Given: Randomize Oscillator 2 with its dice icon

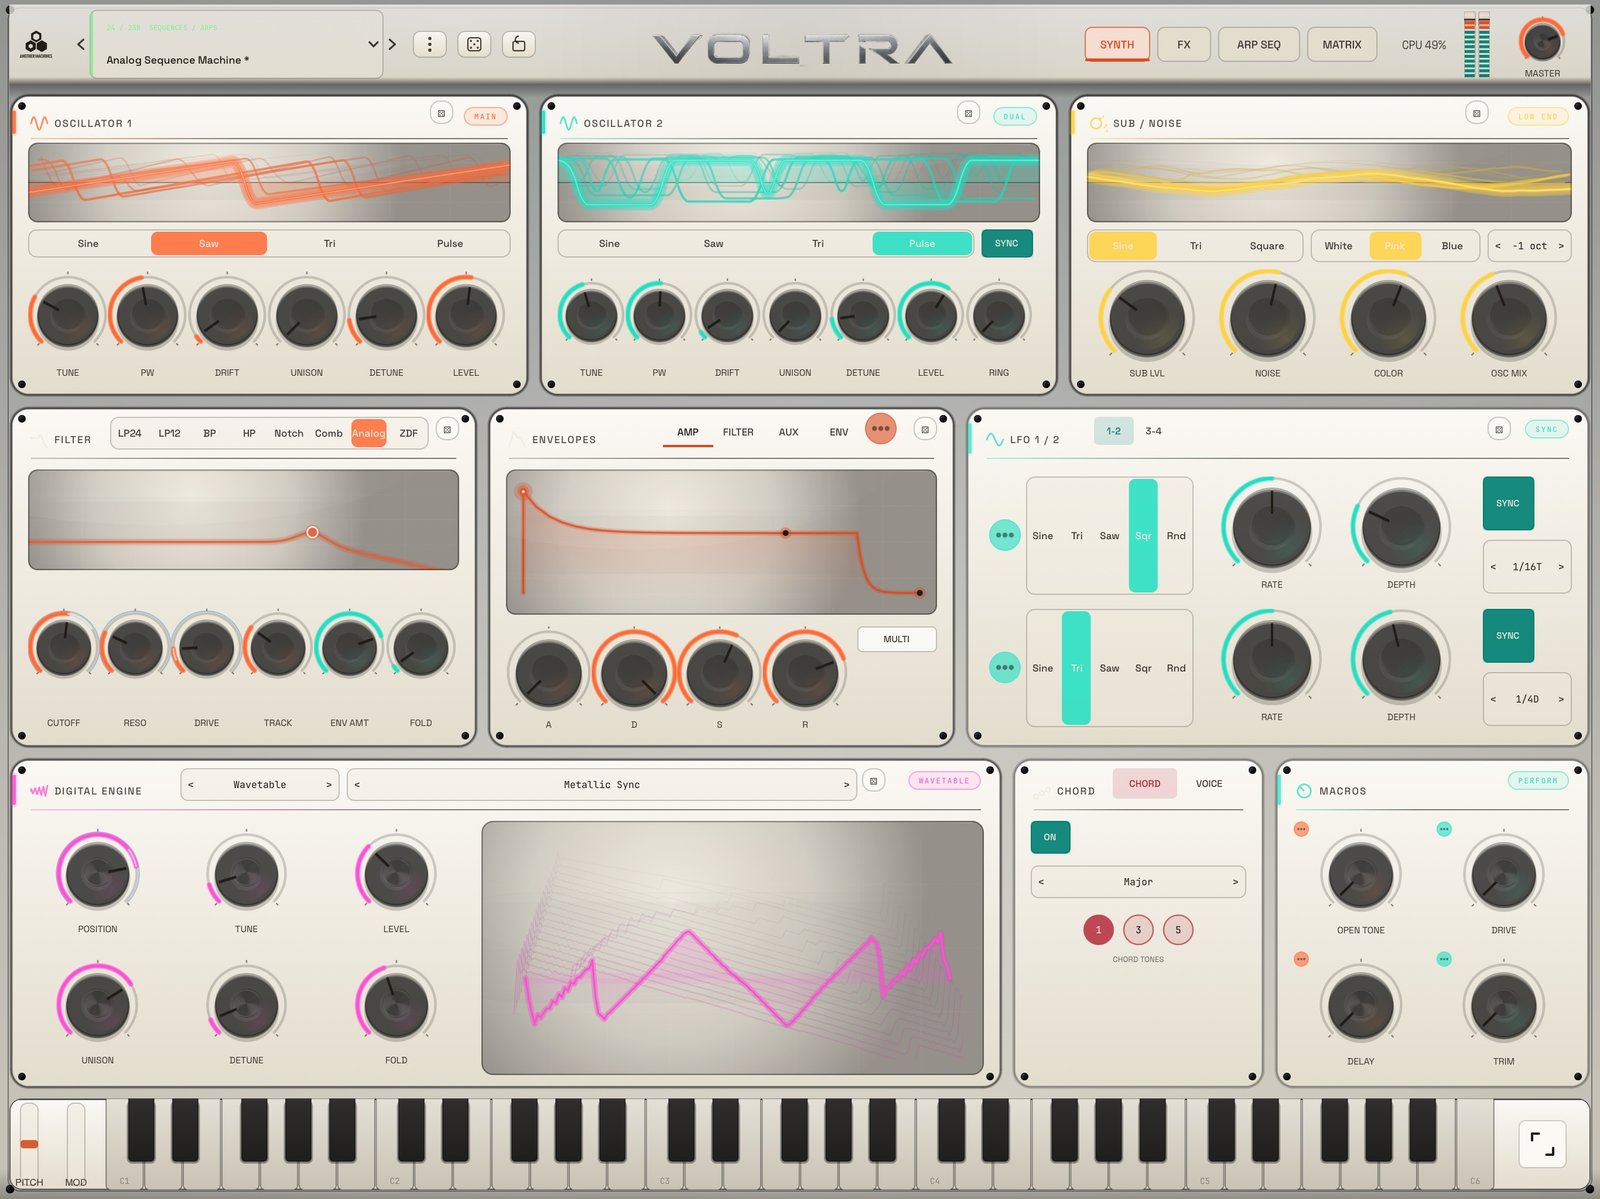Looking at the screenshot, I should click(968, 113).
